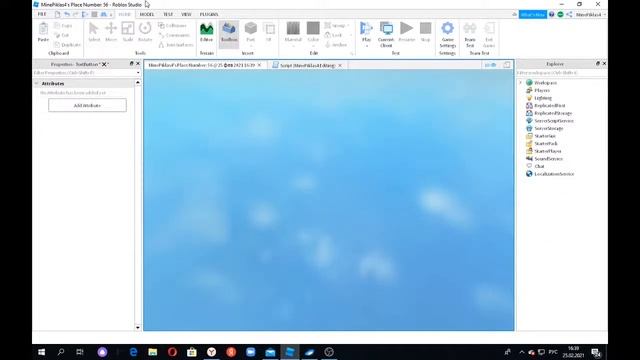Open the Material picker
This screenshot has height=360, width=640.
tap(293, 32)
